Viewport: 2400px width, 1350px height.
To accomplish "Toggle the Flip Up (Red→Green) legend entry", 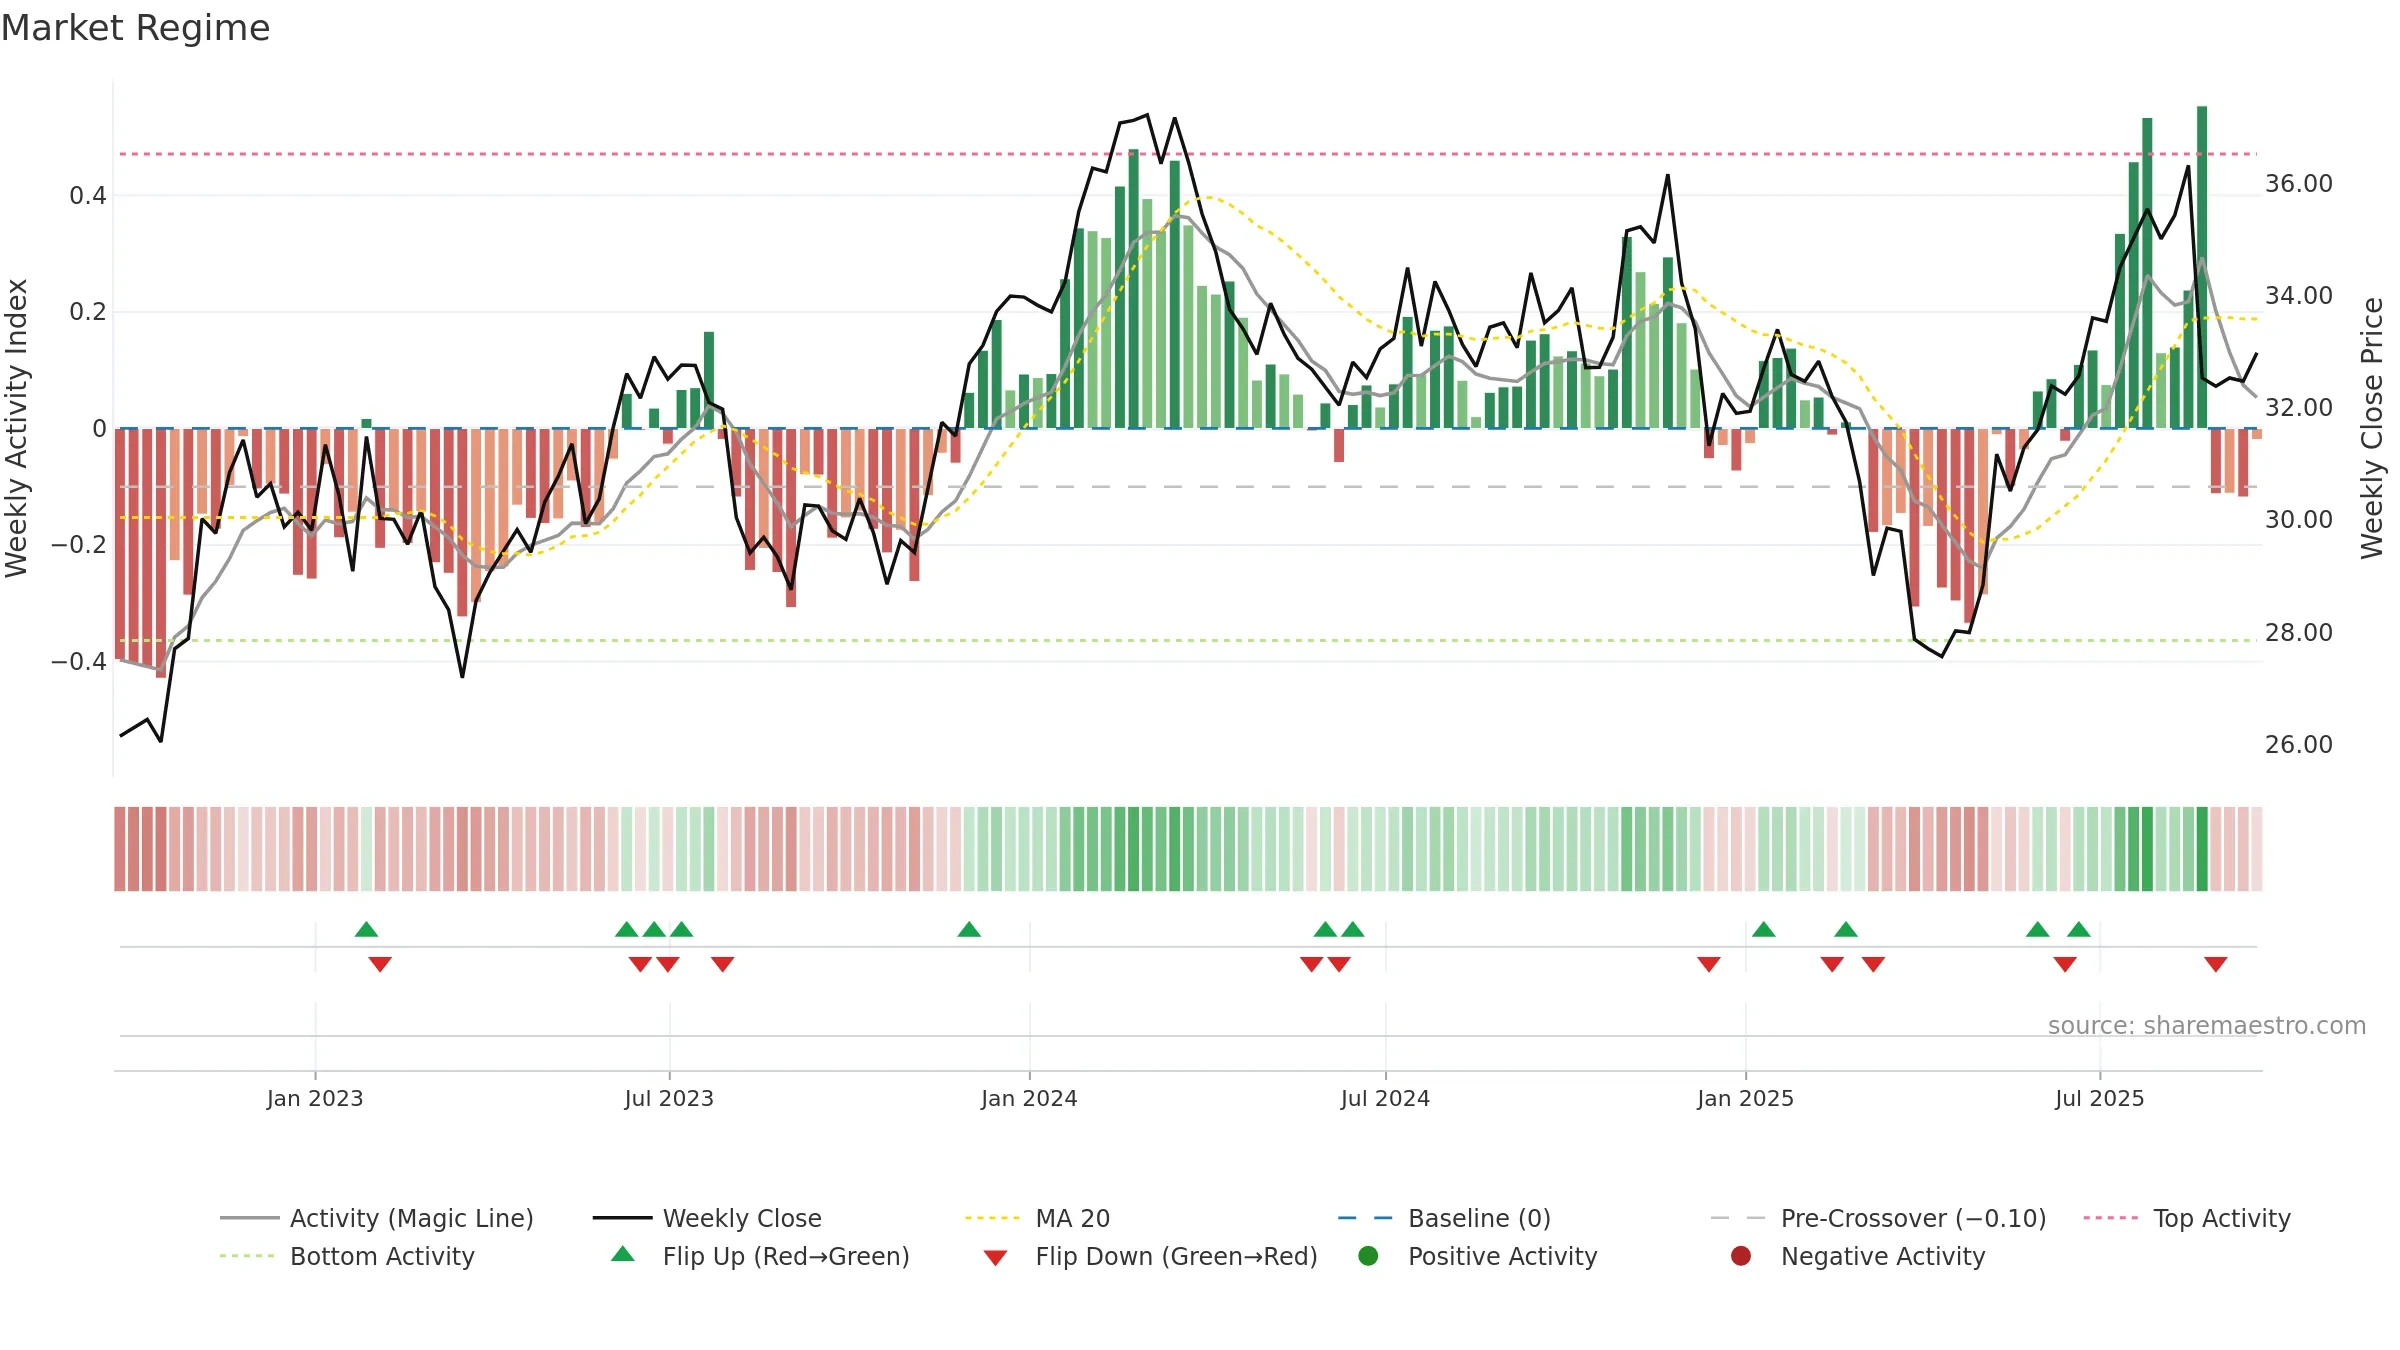I will click(x=760, y=1256).
